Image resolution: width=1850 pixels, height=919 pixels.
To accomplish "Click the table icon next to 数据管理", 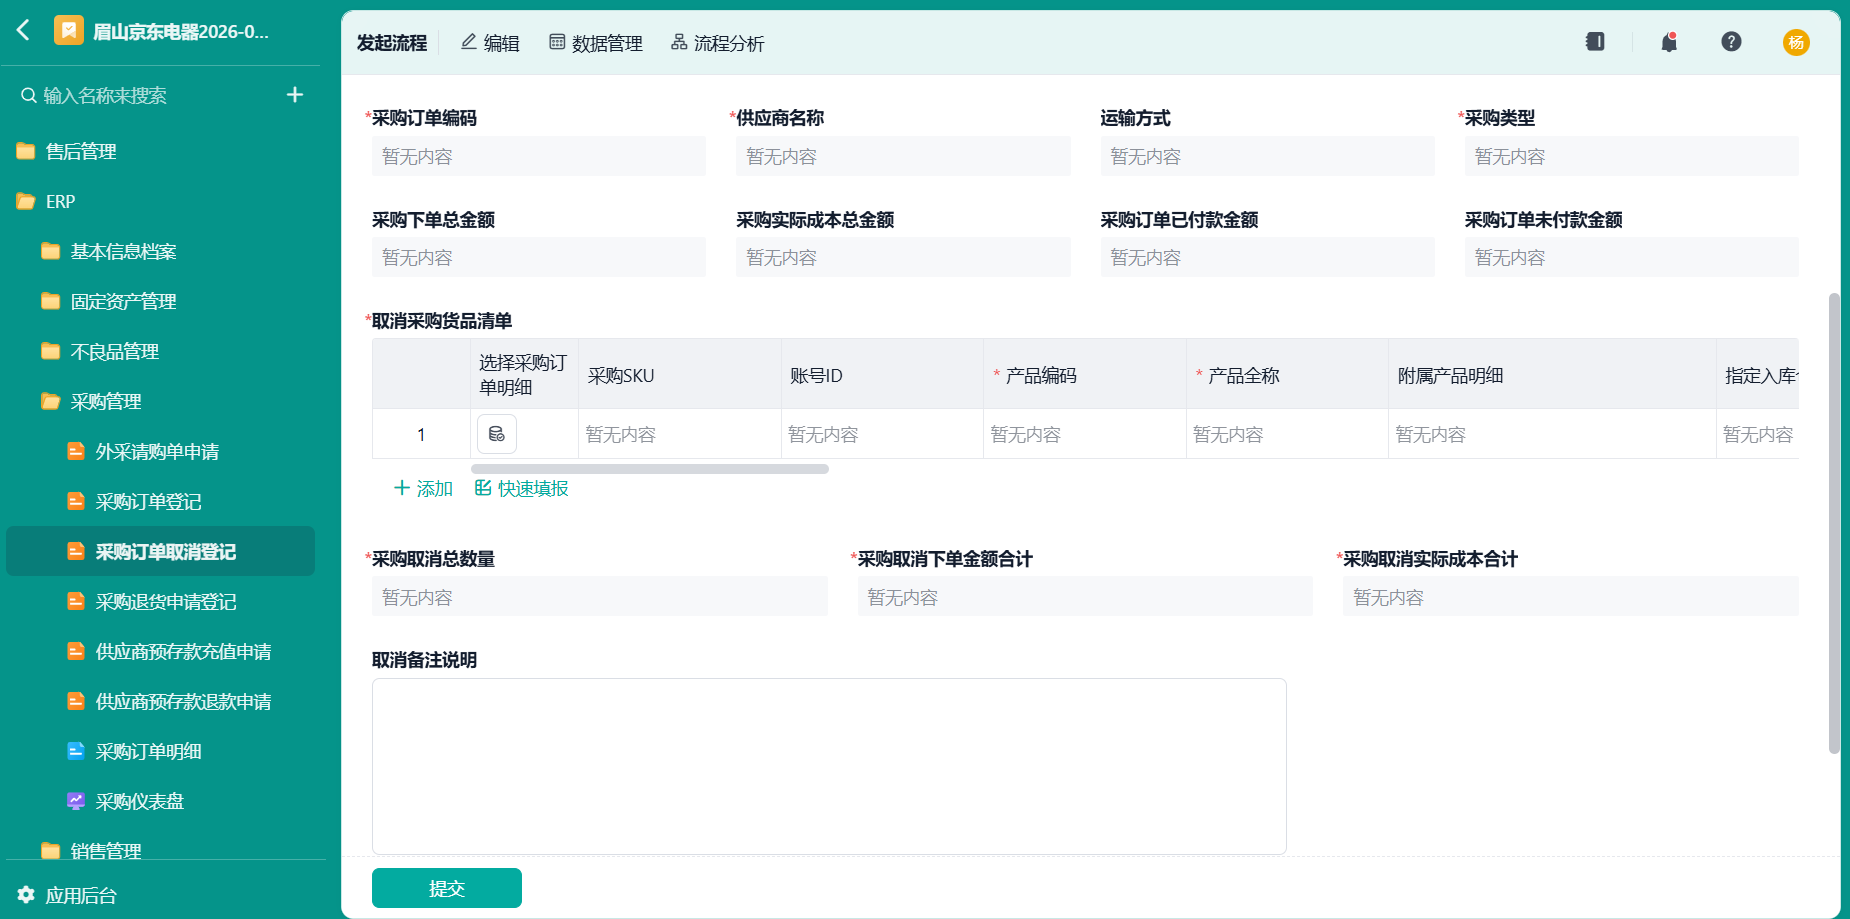I will point(557,42).
